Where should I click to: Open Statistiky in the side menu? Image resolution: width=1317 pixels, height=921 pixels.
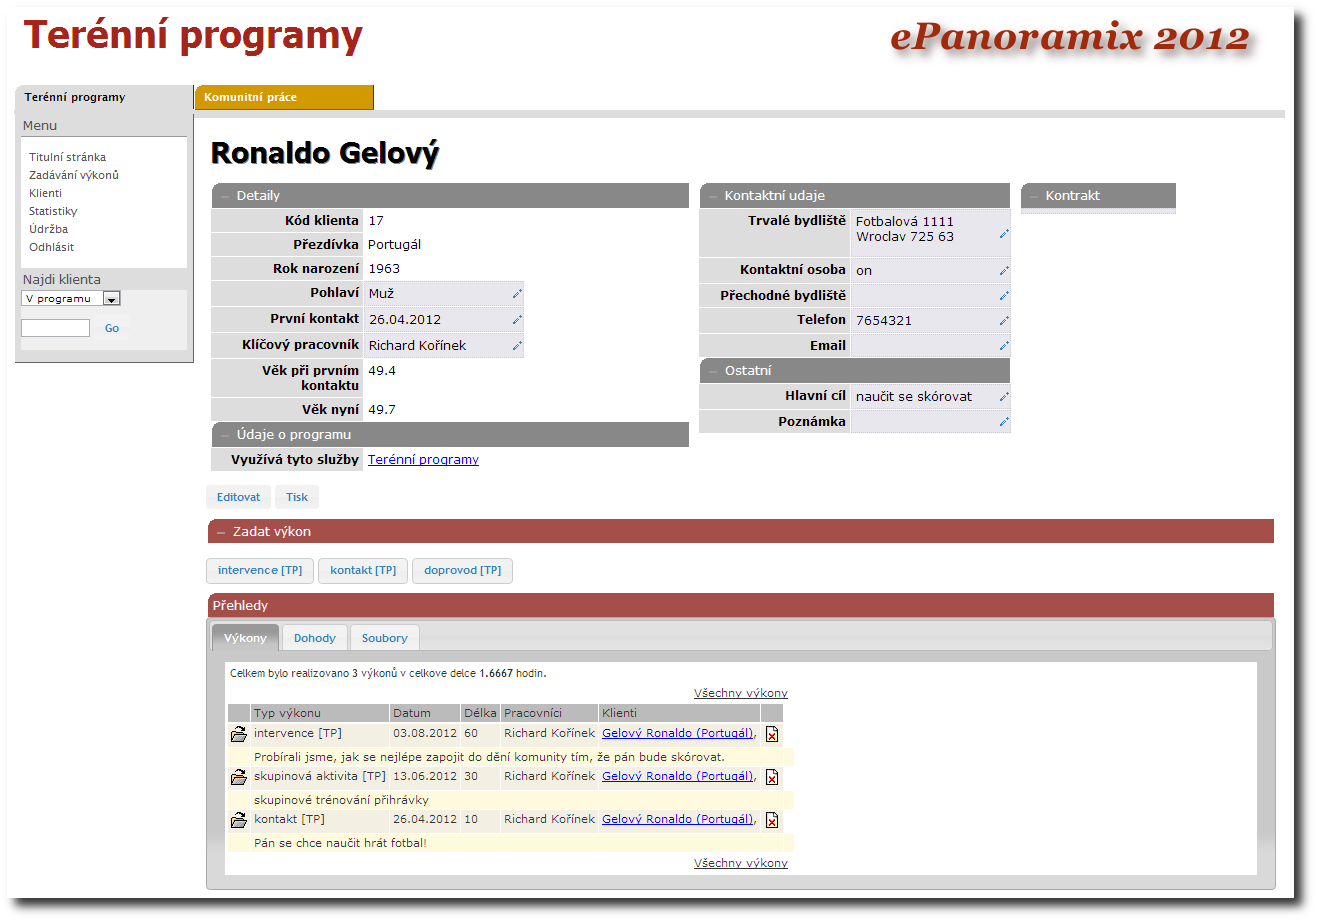click(53, 211)
